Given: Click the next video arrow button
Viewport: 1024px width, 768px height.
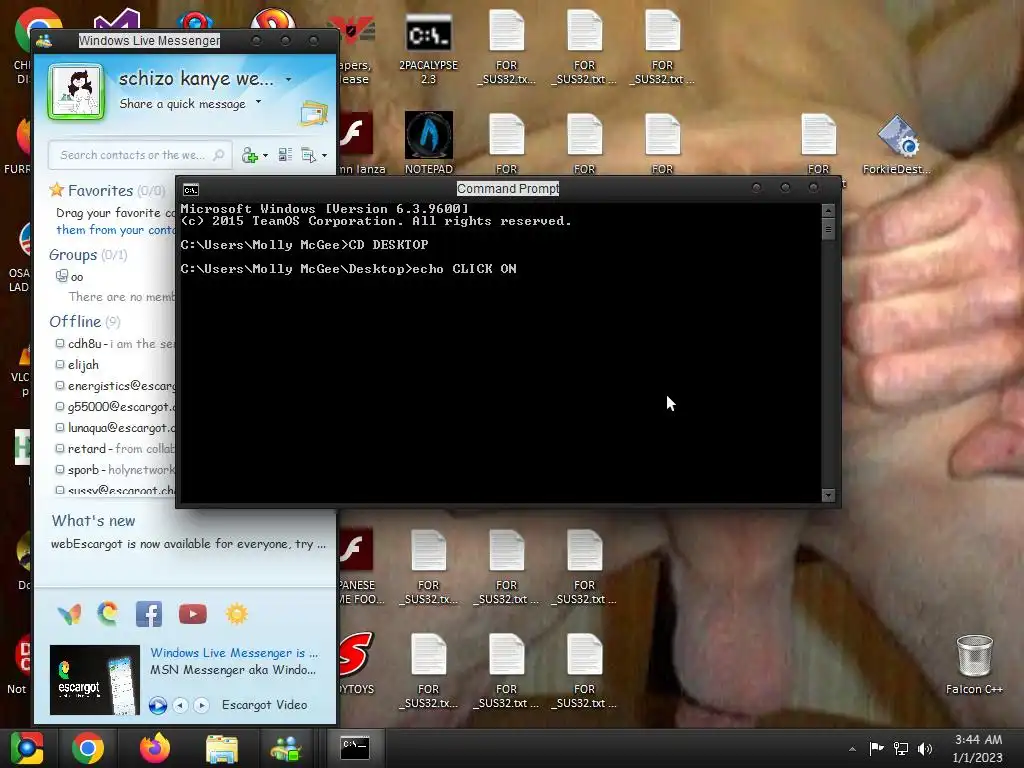Looking at the screenshot, I should 201,705.
